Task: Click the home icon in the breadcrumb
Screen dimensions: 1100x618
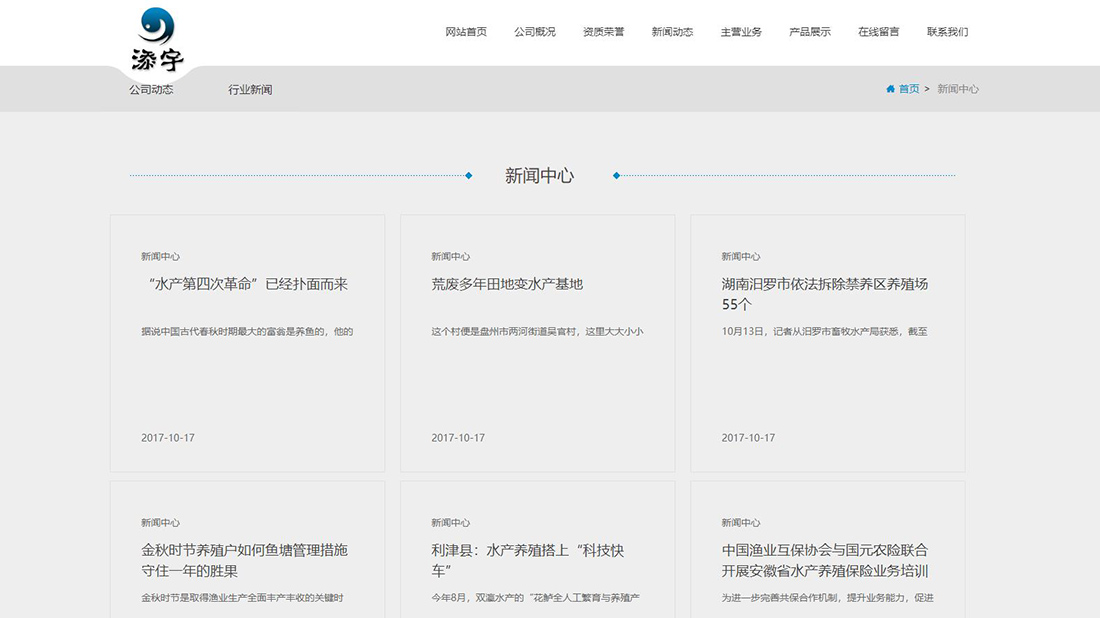Action: tap(890, 89)
